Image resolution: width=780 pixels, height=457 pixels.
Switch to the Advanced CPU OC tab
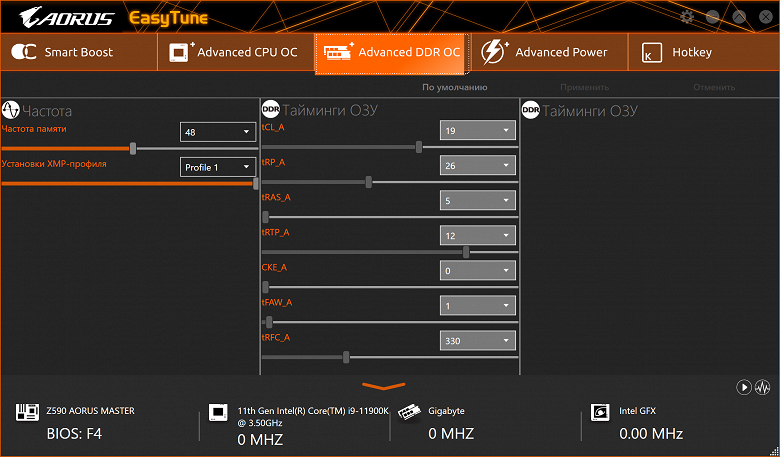[x=236, y=52]
